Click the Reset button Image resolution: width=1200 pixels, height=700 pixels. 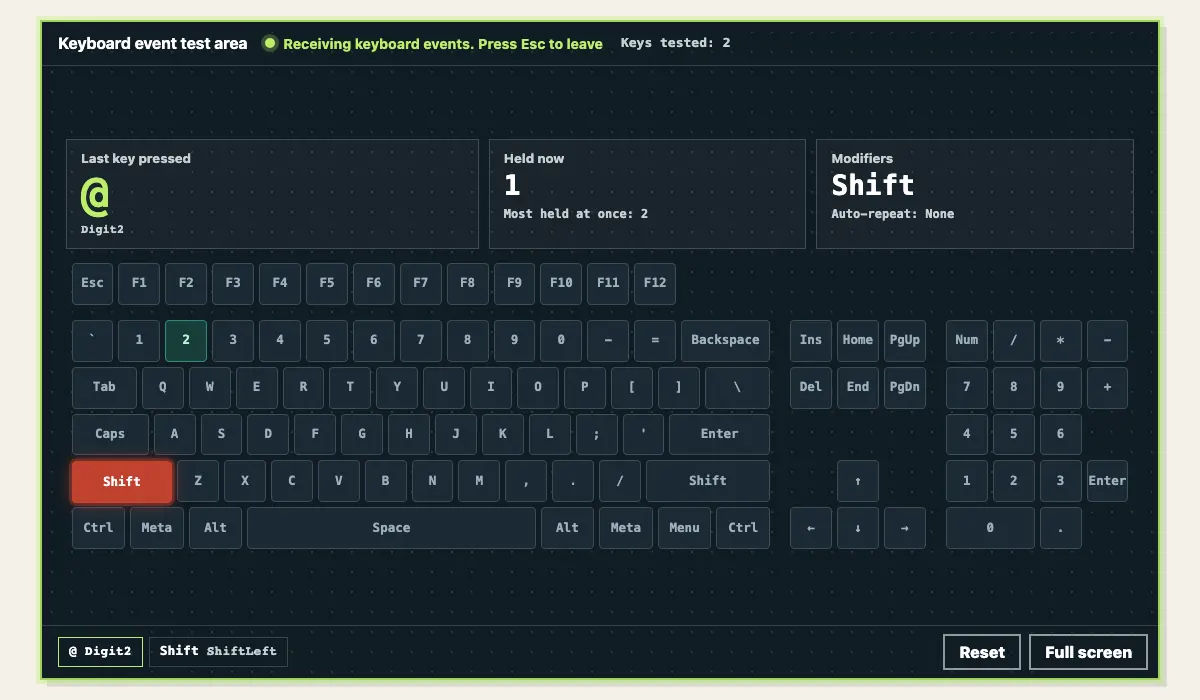(x=982, y=652)
